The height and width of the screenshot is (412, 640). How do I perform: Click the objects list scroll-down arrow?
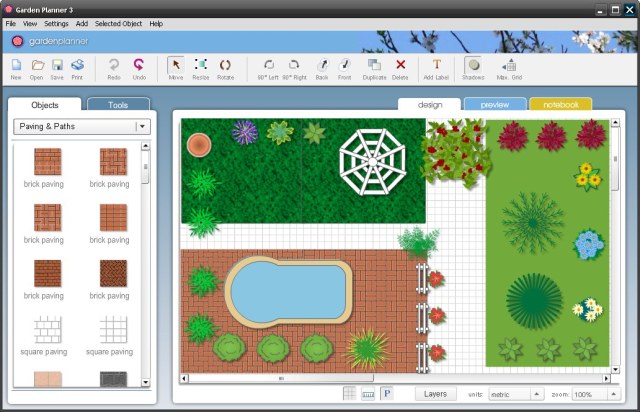tap(146, 383)
